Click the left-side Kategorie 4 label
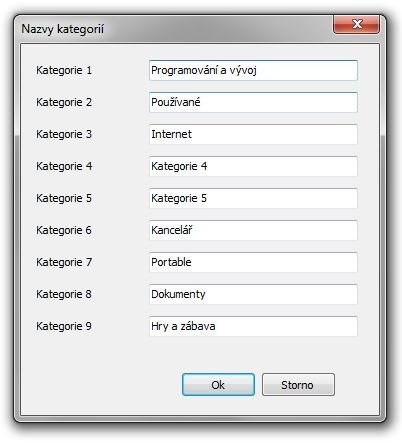Image resolution: width=402 pixels, height=443 pixels. 64,166
